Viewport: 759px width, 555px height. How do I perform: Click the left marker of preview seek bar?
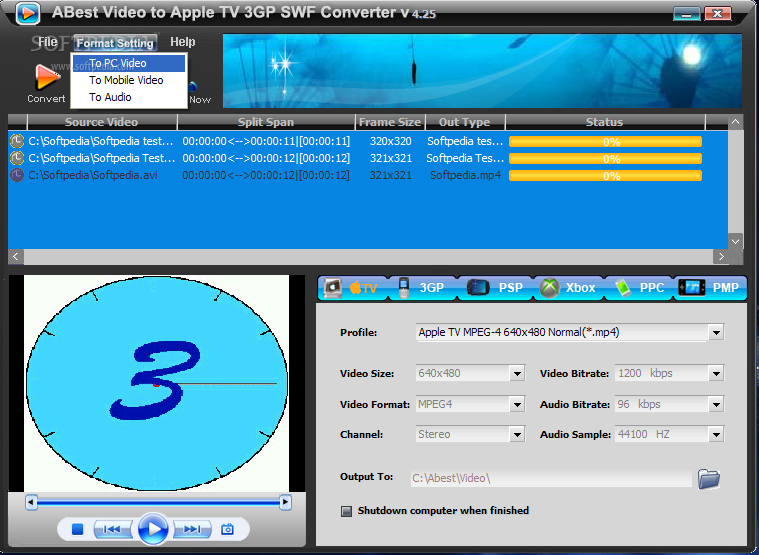point(31,503)
